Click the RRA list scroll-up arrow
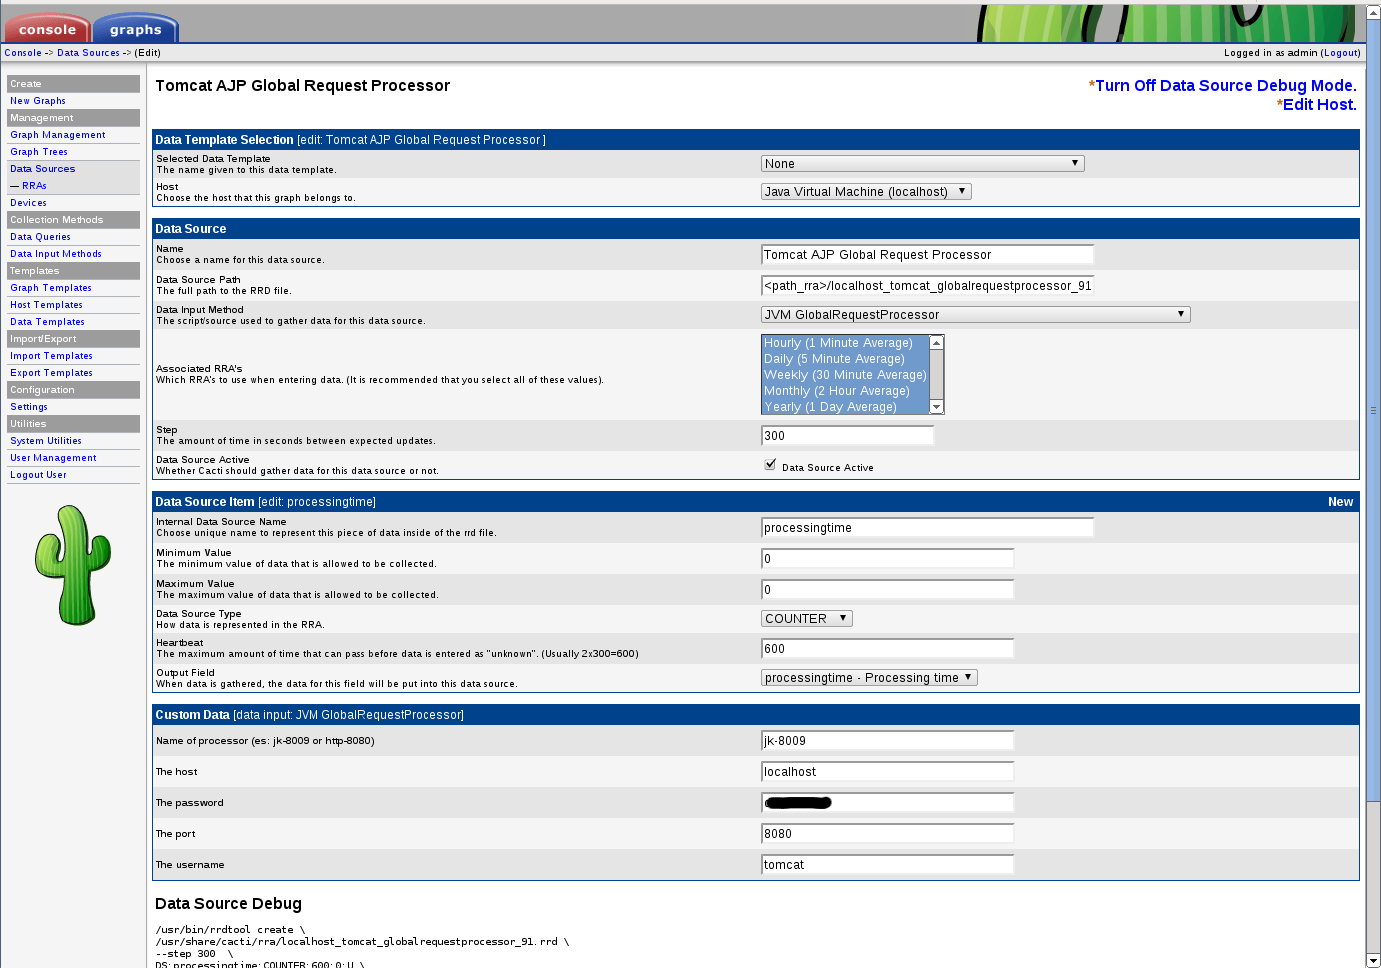The height and width of the screenshot is (968, 1381). (937, 342)
